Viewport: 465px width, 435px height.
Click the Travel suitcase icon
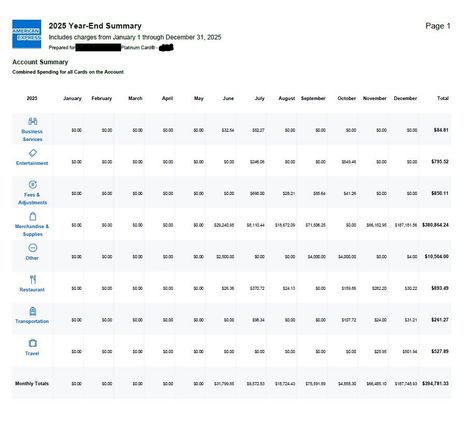click(x=33, y=343)
